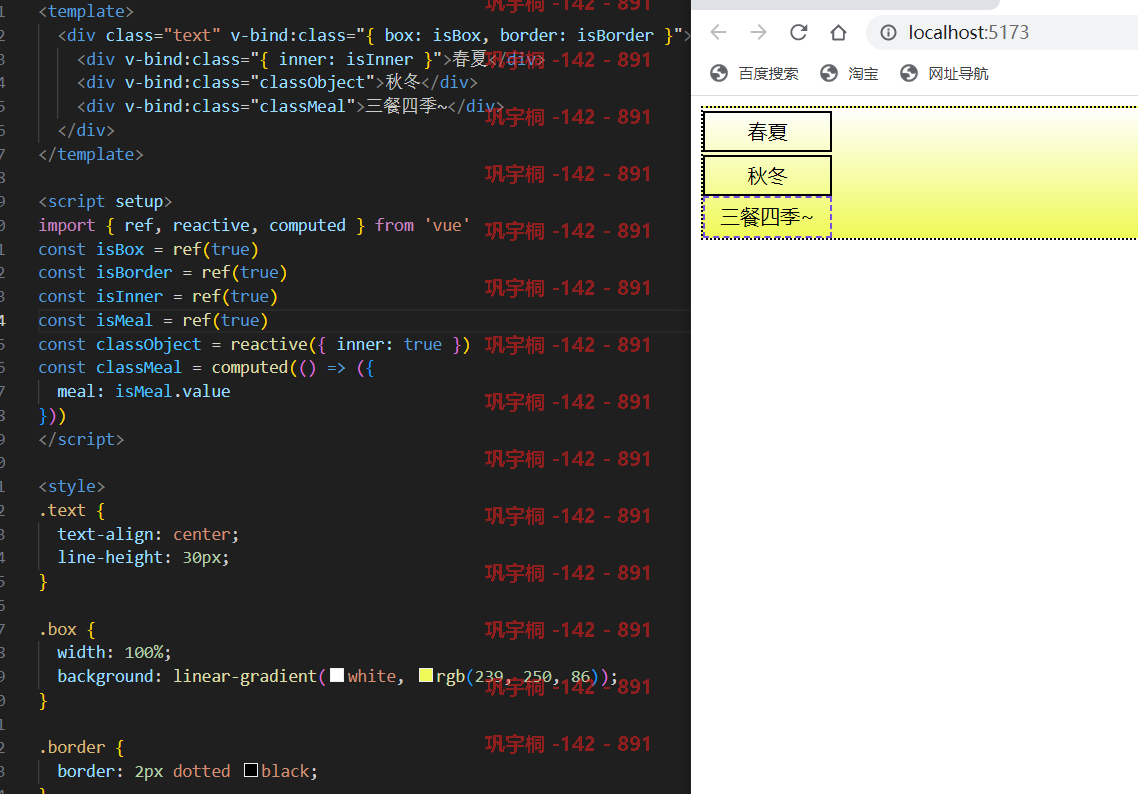Click the 春夏 box in the page

tap(767, 131)
